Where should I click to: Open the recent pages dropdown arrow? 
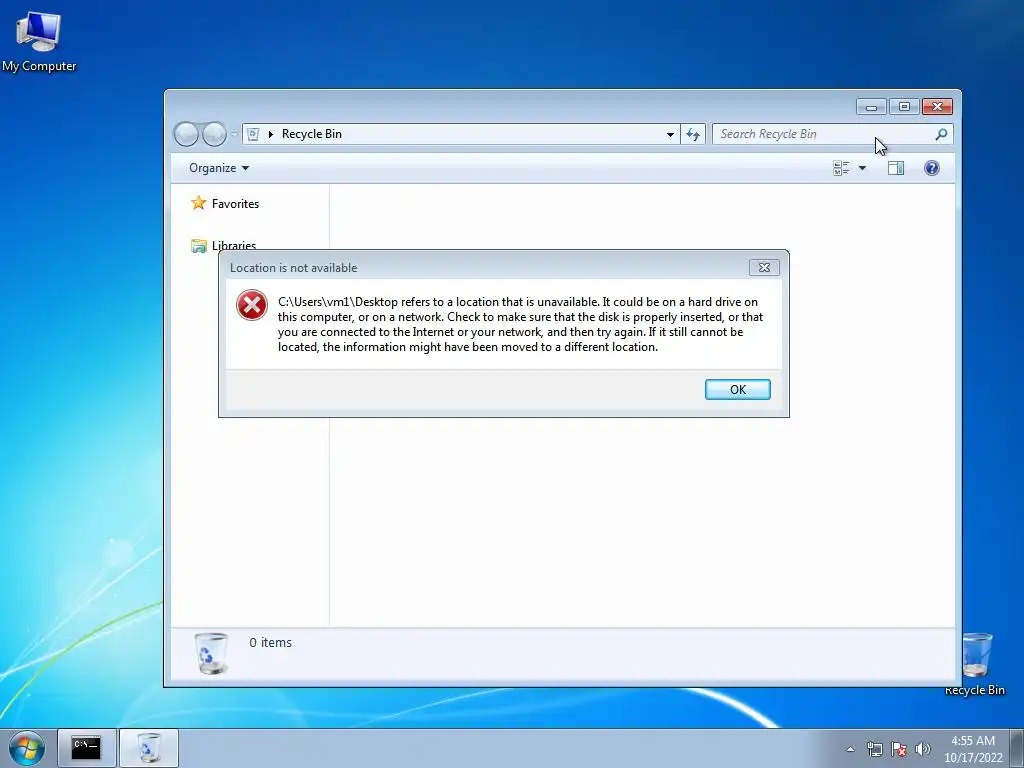234,134
